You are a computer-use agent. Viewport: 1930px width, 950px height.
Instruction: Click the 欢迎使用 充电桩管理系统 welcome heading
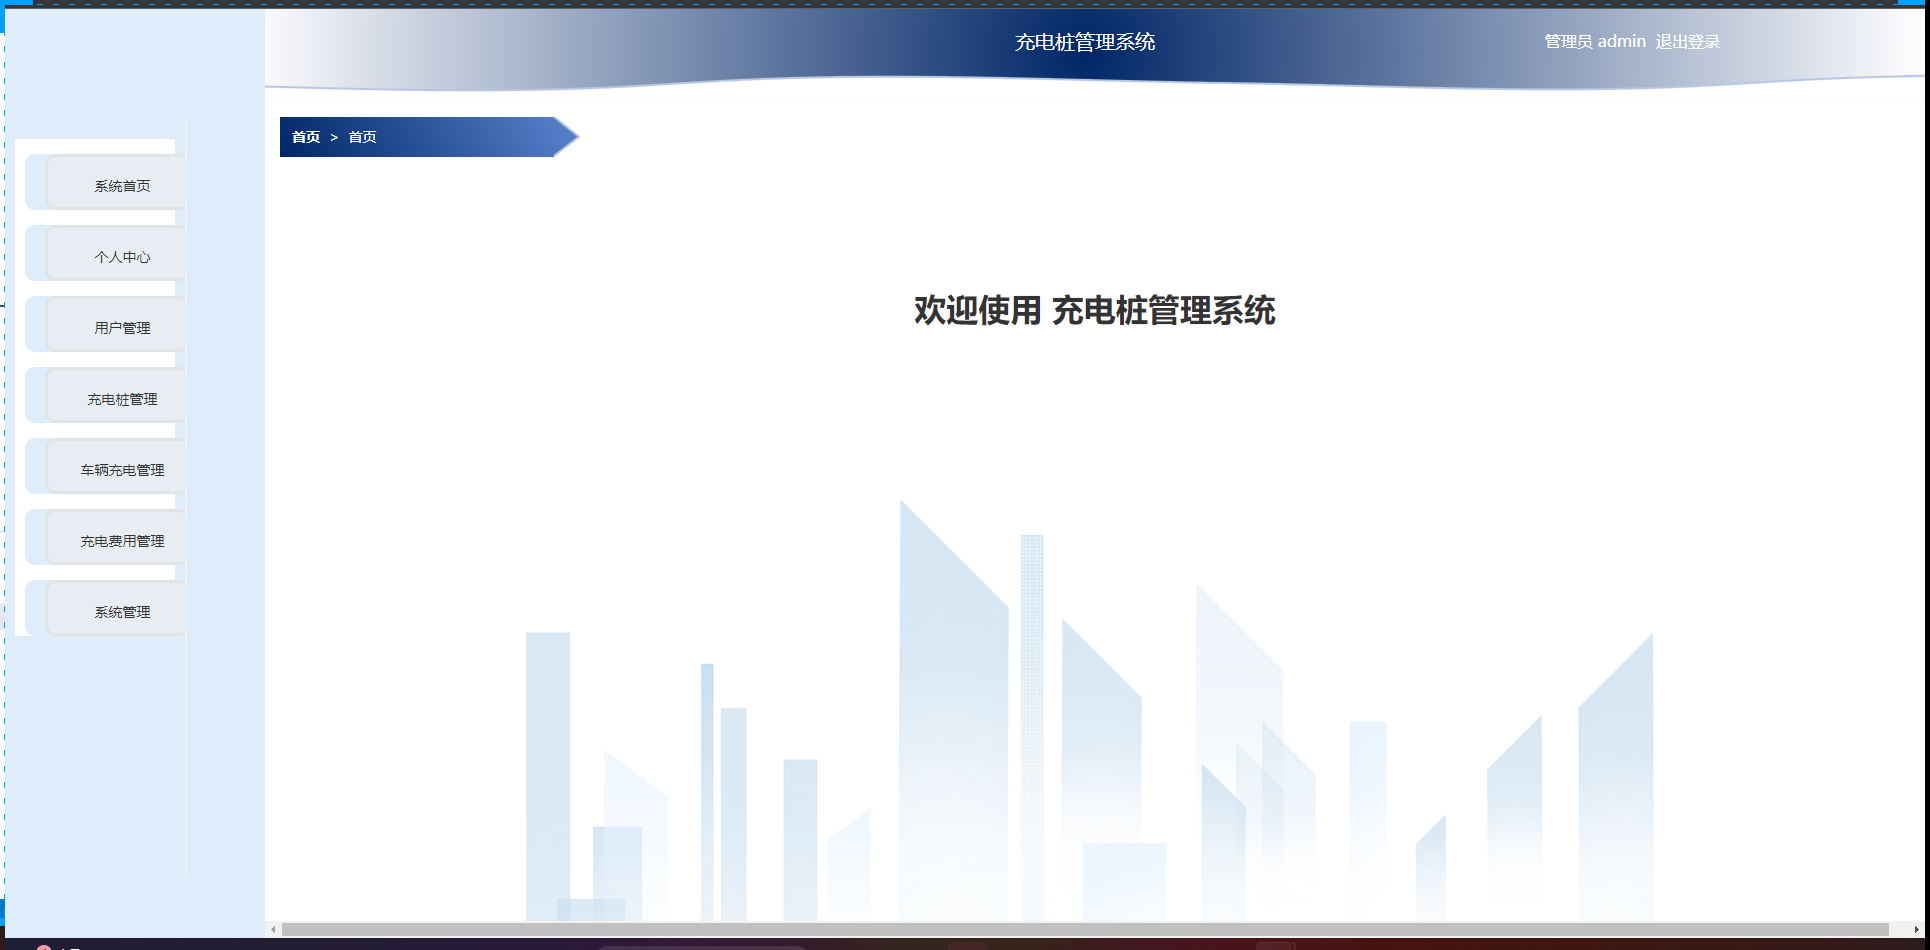[1094, 311]
